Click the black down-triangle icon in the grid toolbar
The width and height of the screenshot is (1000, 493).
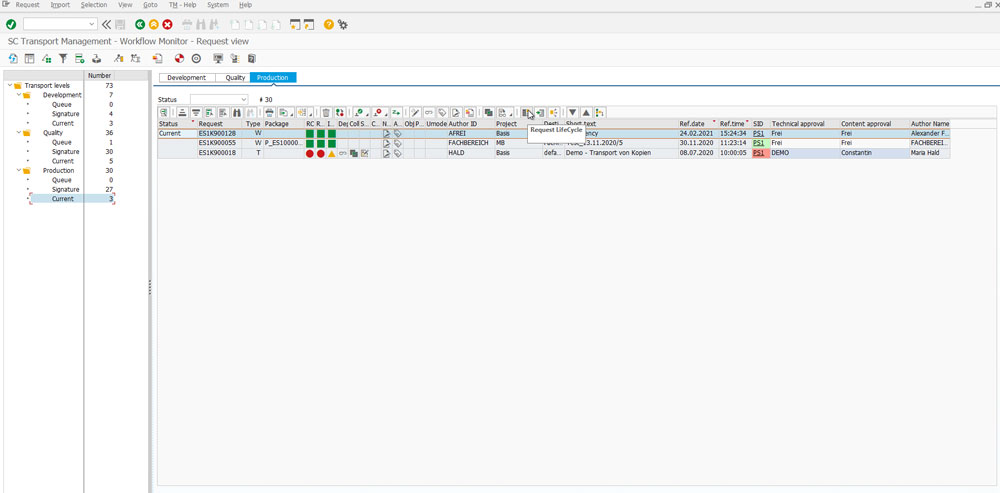tap(573, 112)
